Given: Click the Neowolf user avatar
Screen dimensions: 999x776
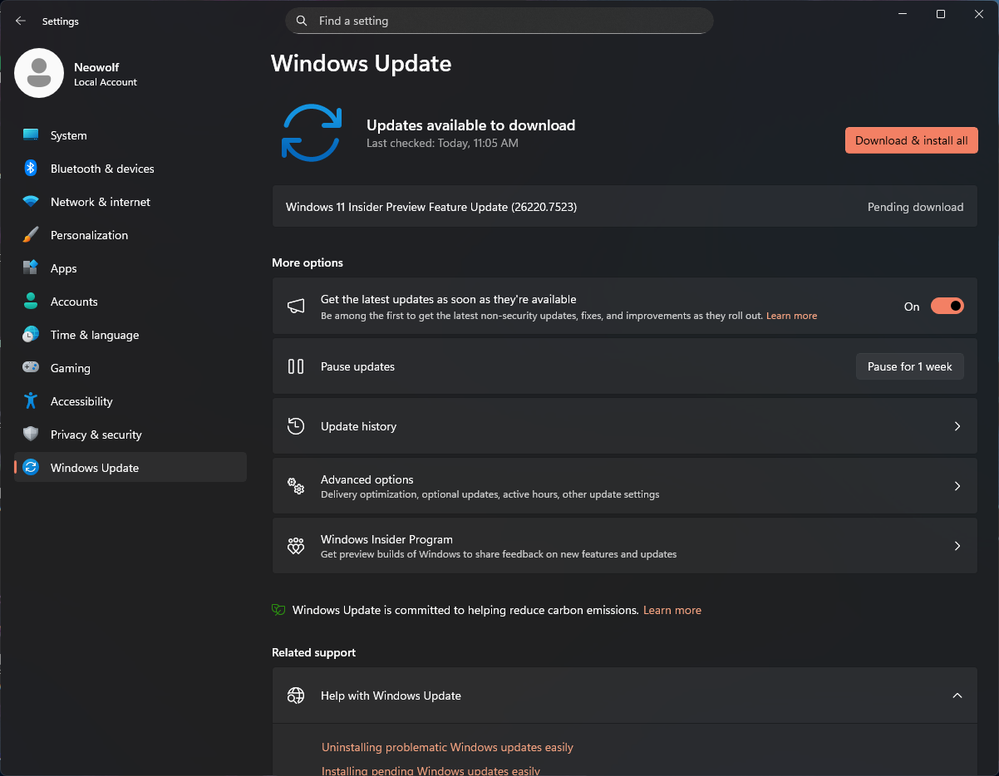Looking at the screenshot, I should click(x=39, y=73).
